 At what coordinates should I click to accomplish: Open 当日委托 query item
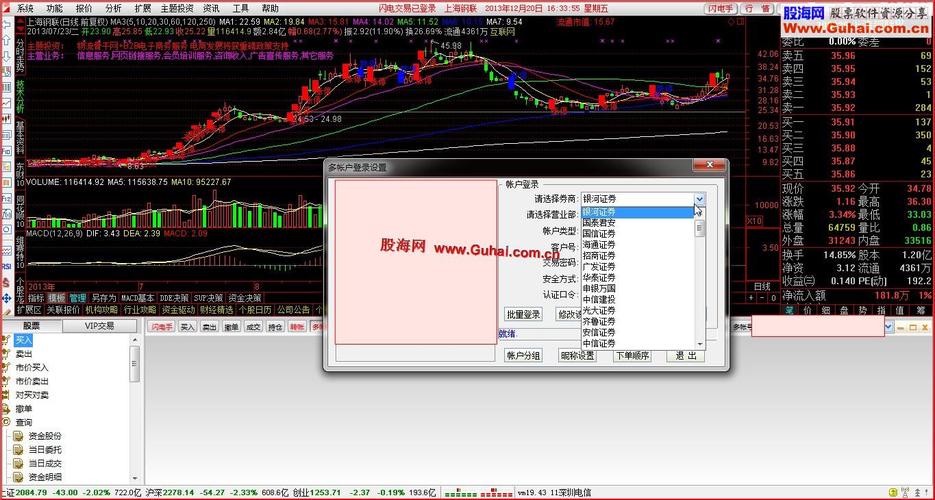point(45,450)
